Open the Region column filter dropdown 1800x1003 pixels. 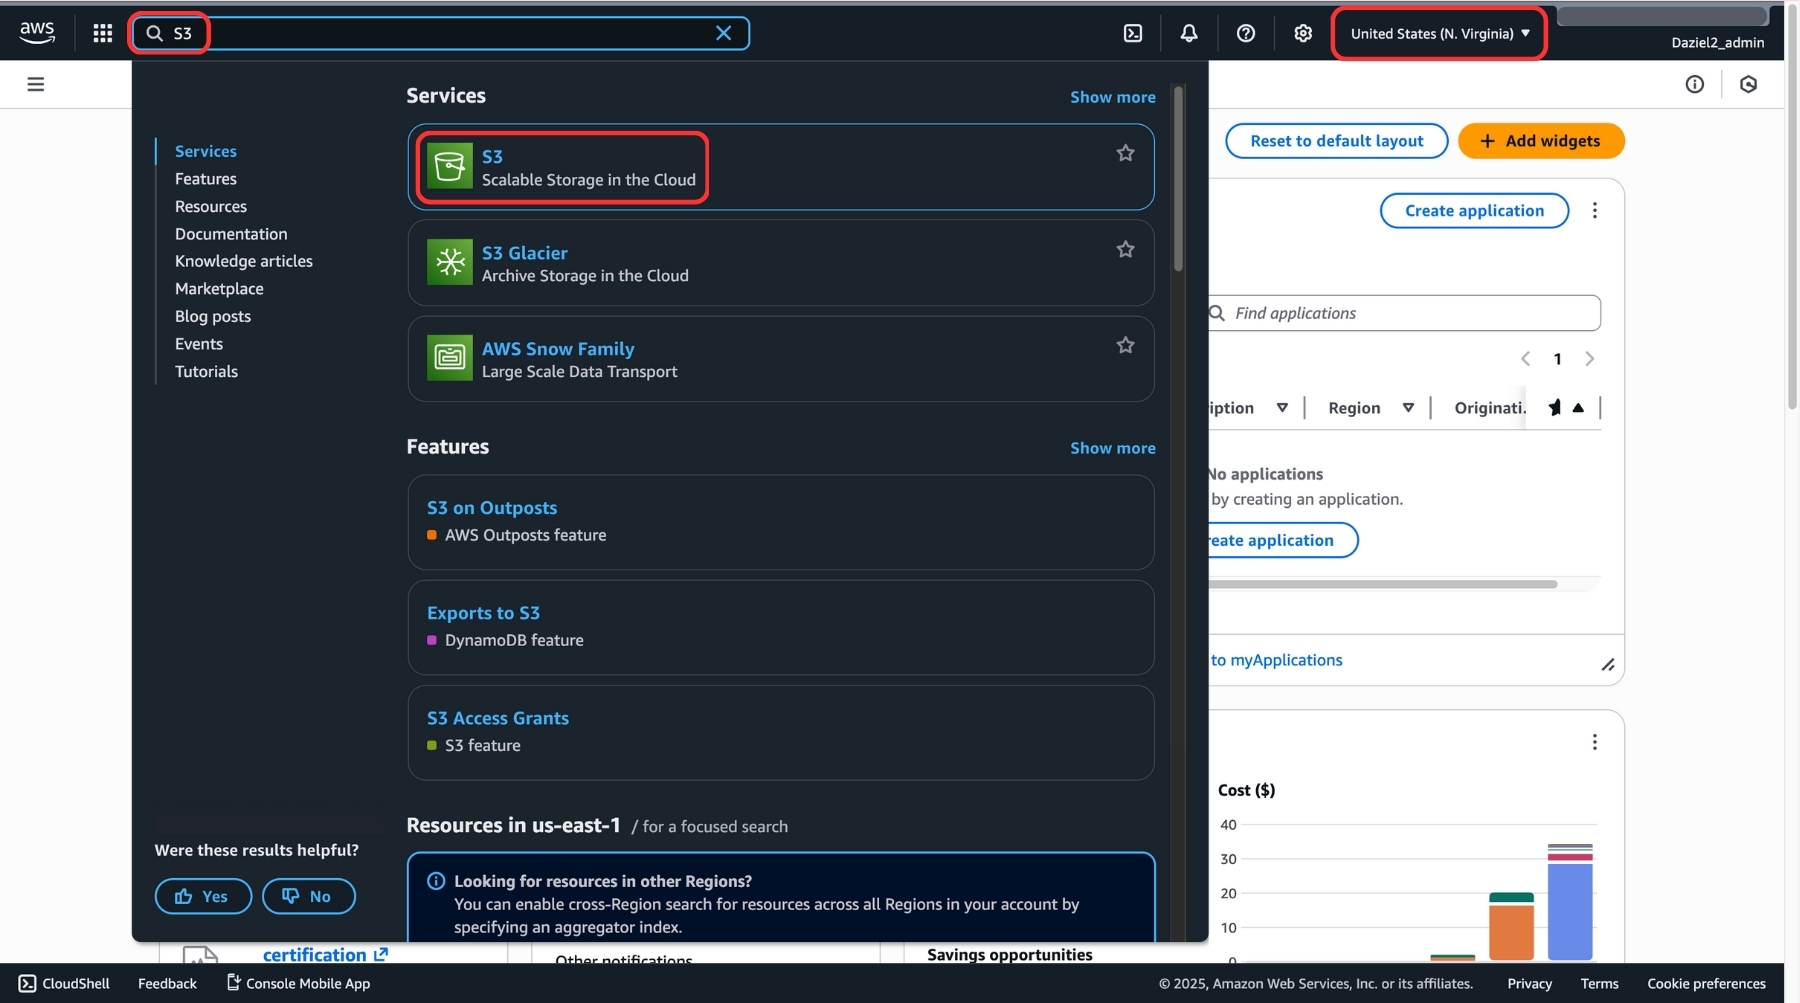1408,408
